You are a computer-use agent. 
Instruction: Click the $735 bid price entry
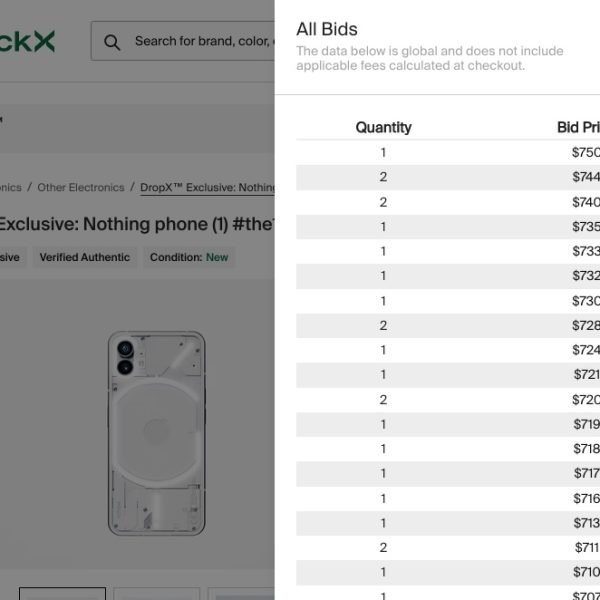tap(586, 227)
